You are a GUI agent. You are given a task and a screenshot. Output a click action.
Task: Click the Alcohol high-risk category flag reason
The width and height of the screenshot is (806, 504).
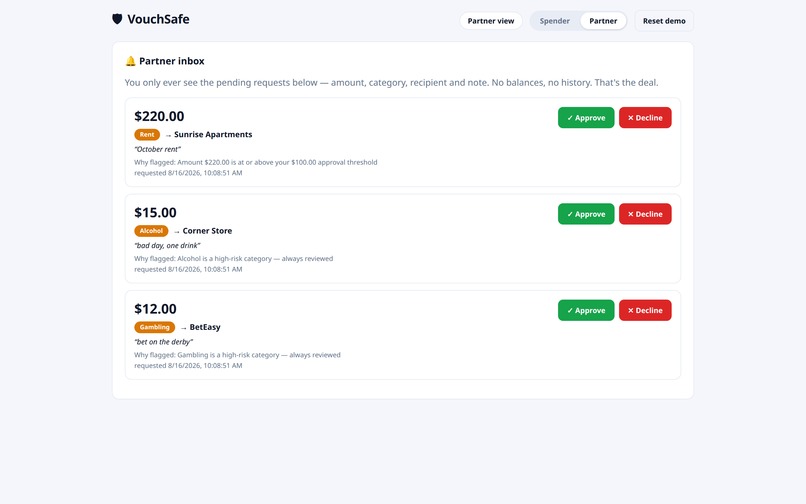point(233,259)
